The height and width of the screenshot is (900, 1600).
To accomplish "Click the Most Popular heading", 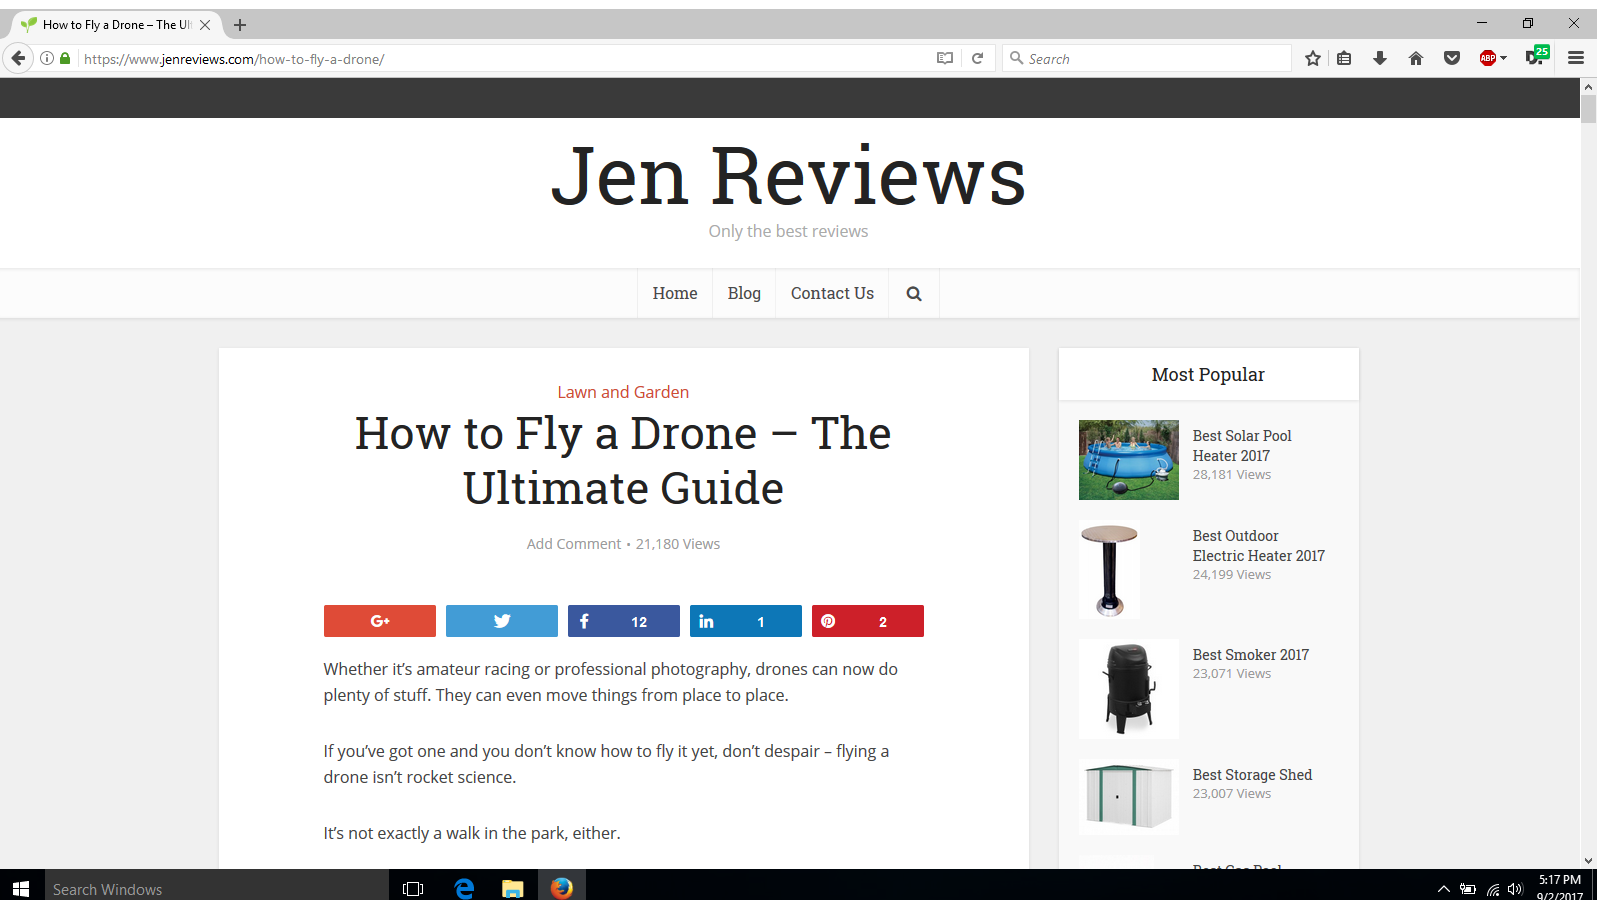I will [x=1208, y=375].
